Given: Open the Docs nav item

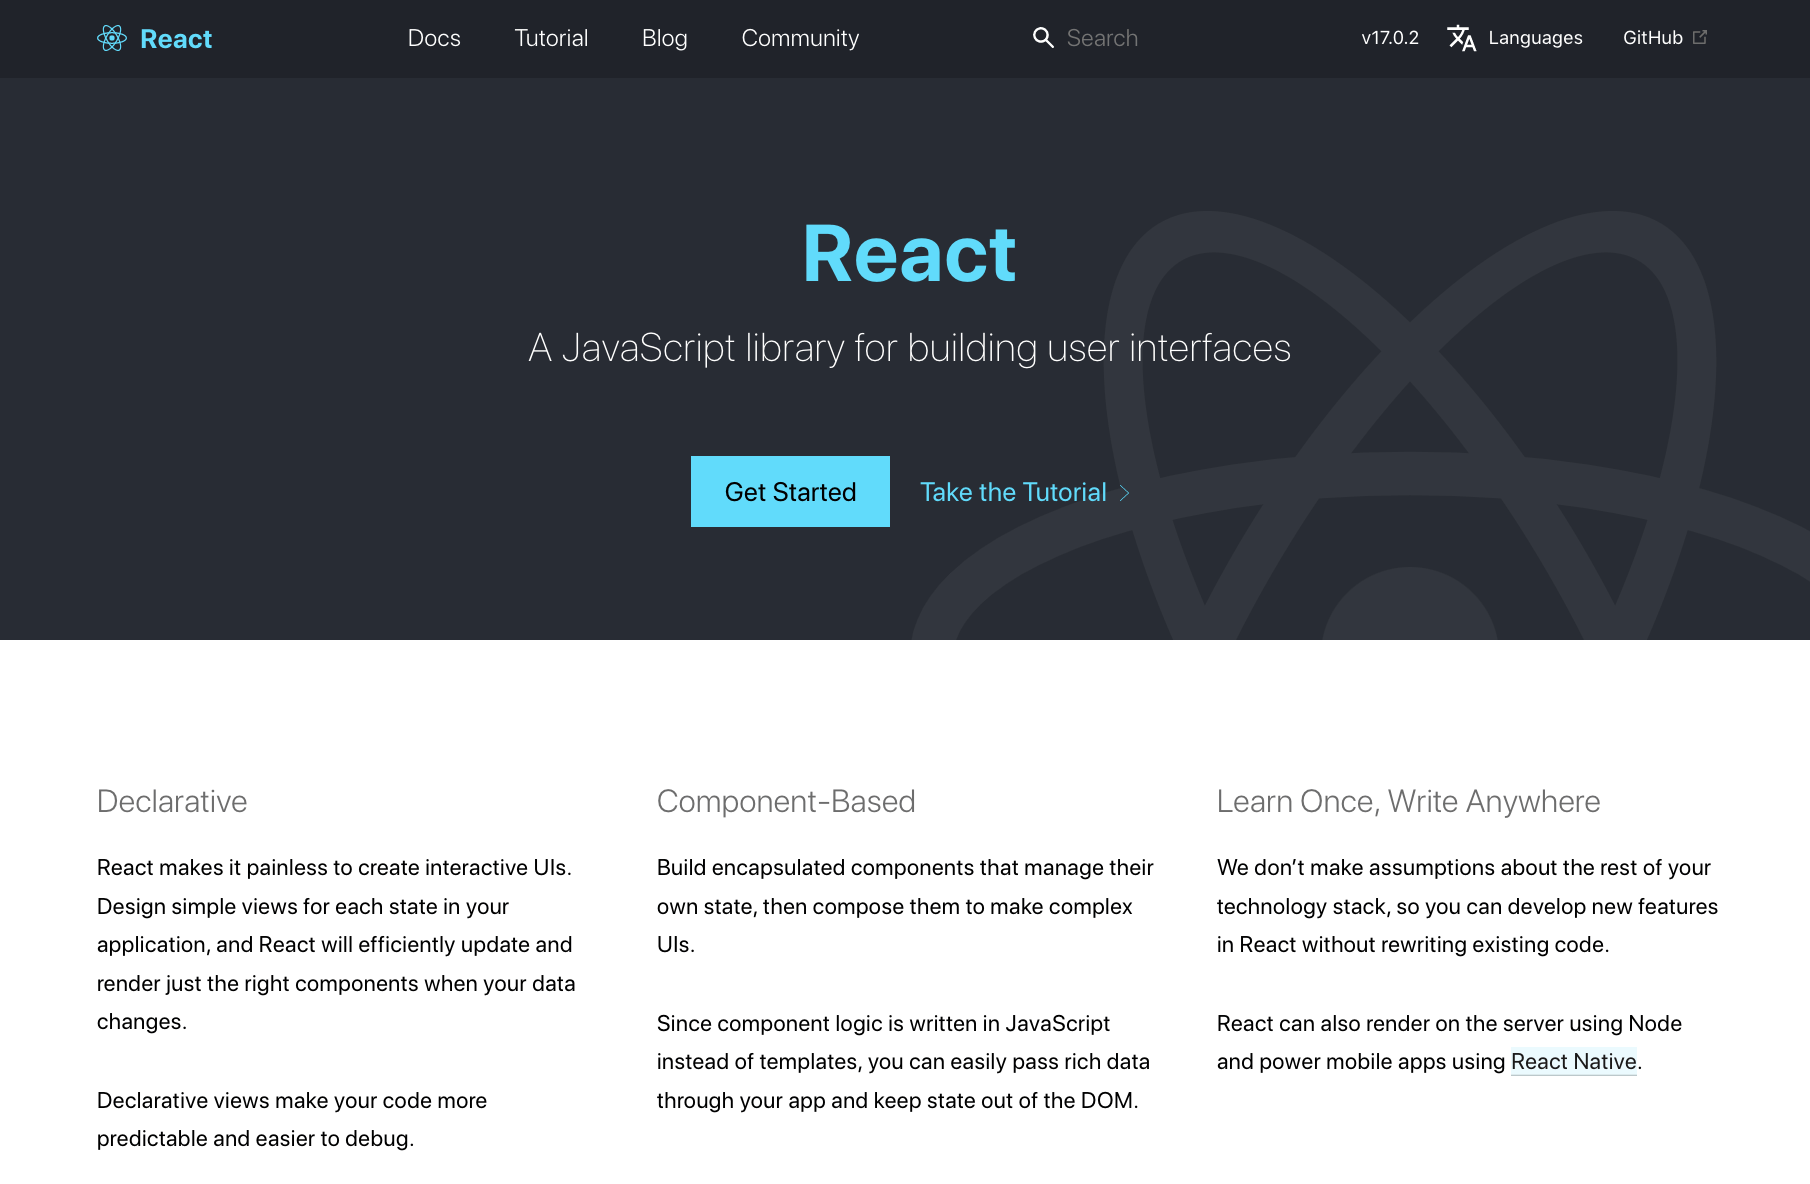Looking at the screenshot, I should [434, 38].
